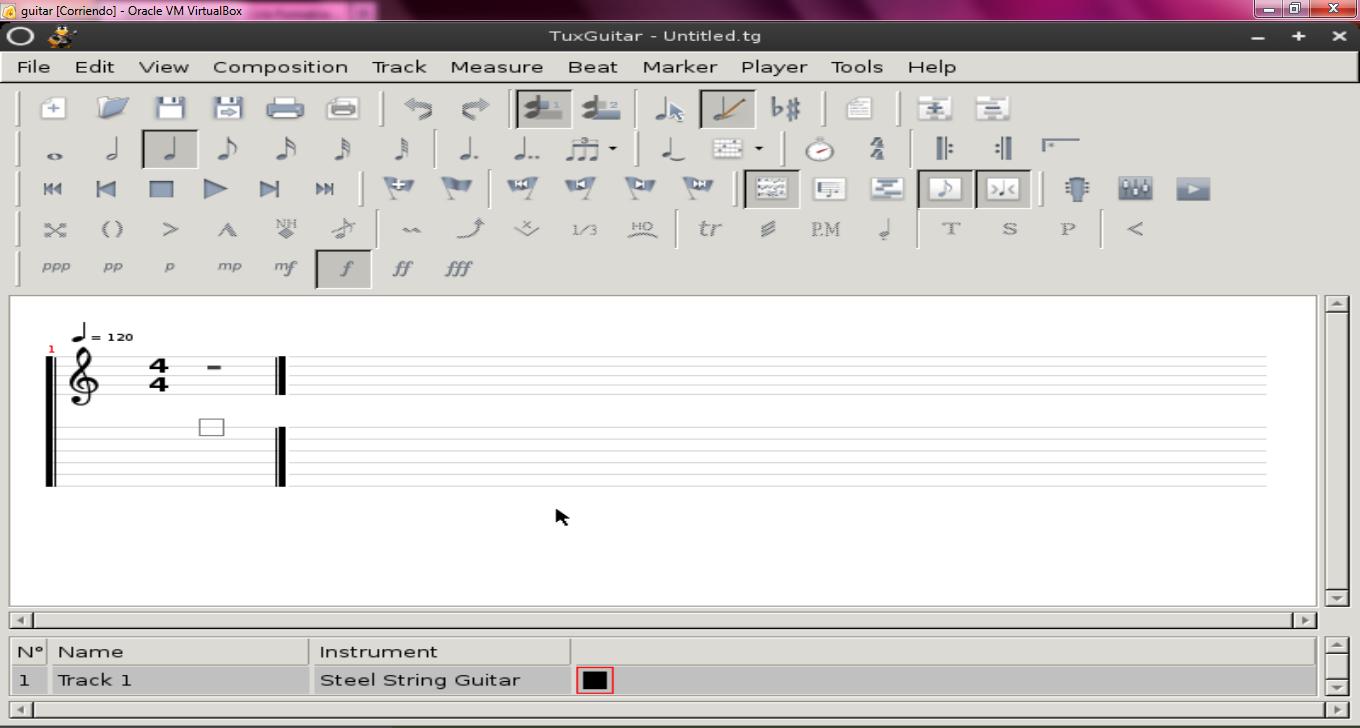Add a marker with the flag-plus icon
This screenshot has width=1360, height=728.
click(x=399, y=188)
